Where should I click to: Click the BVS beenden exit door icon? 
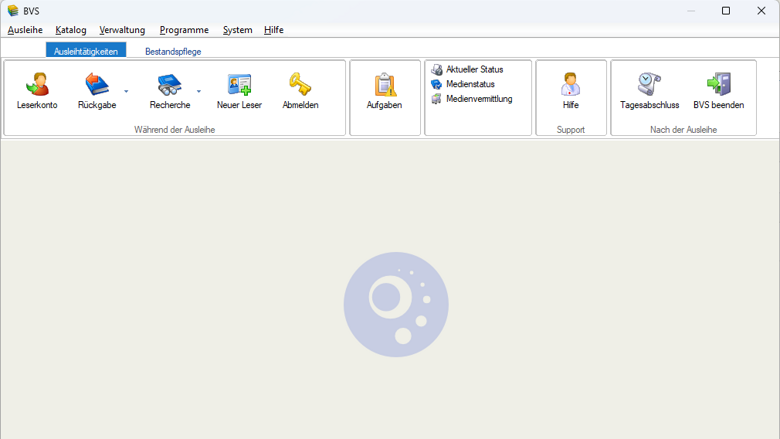719,84
